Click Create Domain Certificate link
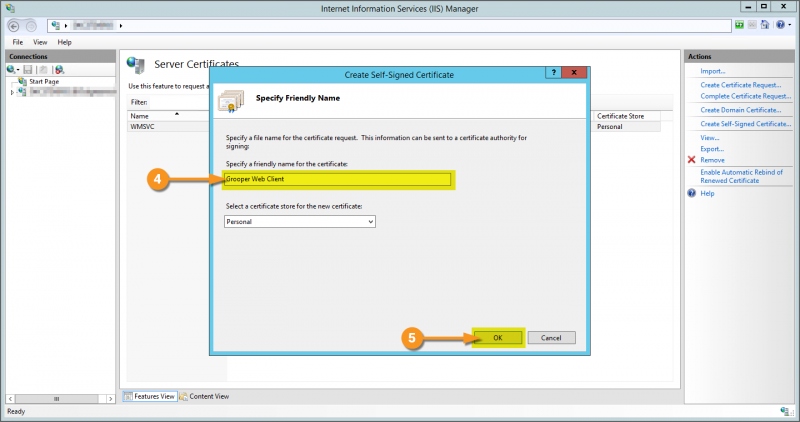800x422 pixels. (740, 110)
